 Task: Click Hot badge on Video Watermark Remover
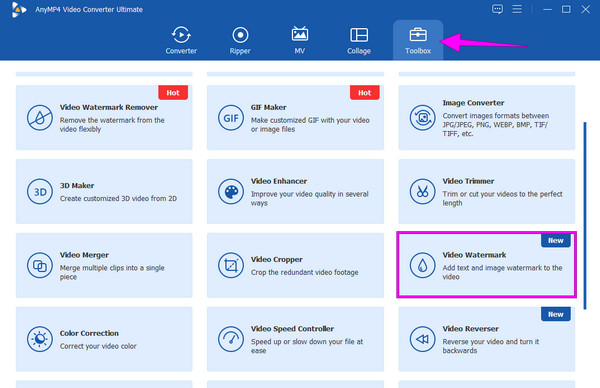pos(173,93)
